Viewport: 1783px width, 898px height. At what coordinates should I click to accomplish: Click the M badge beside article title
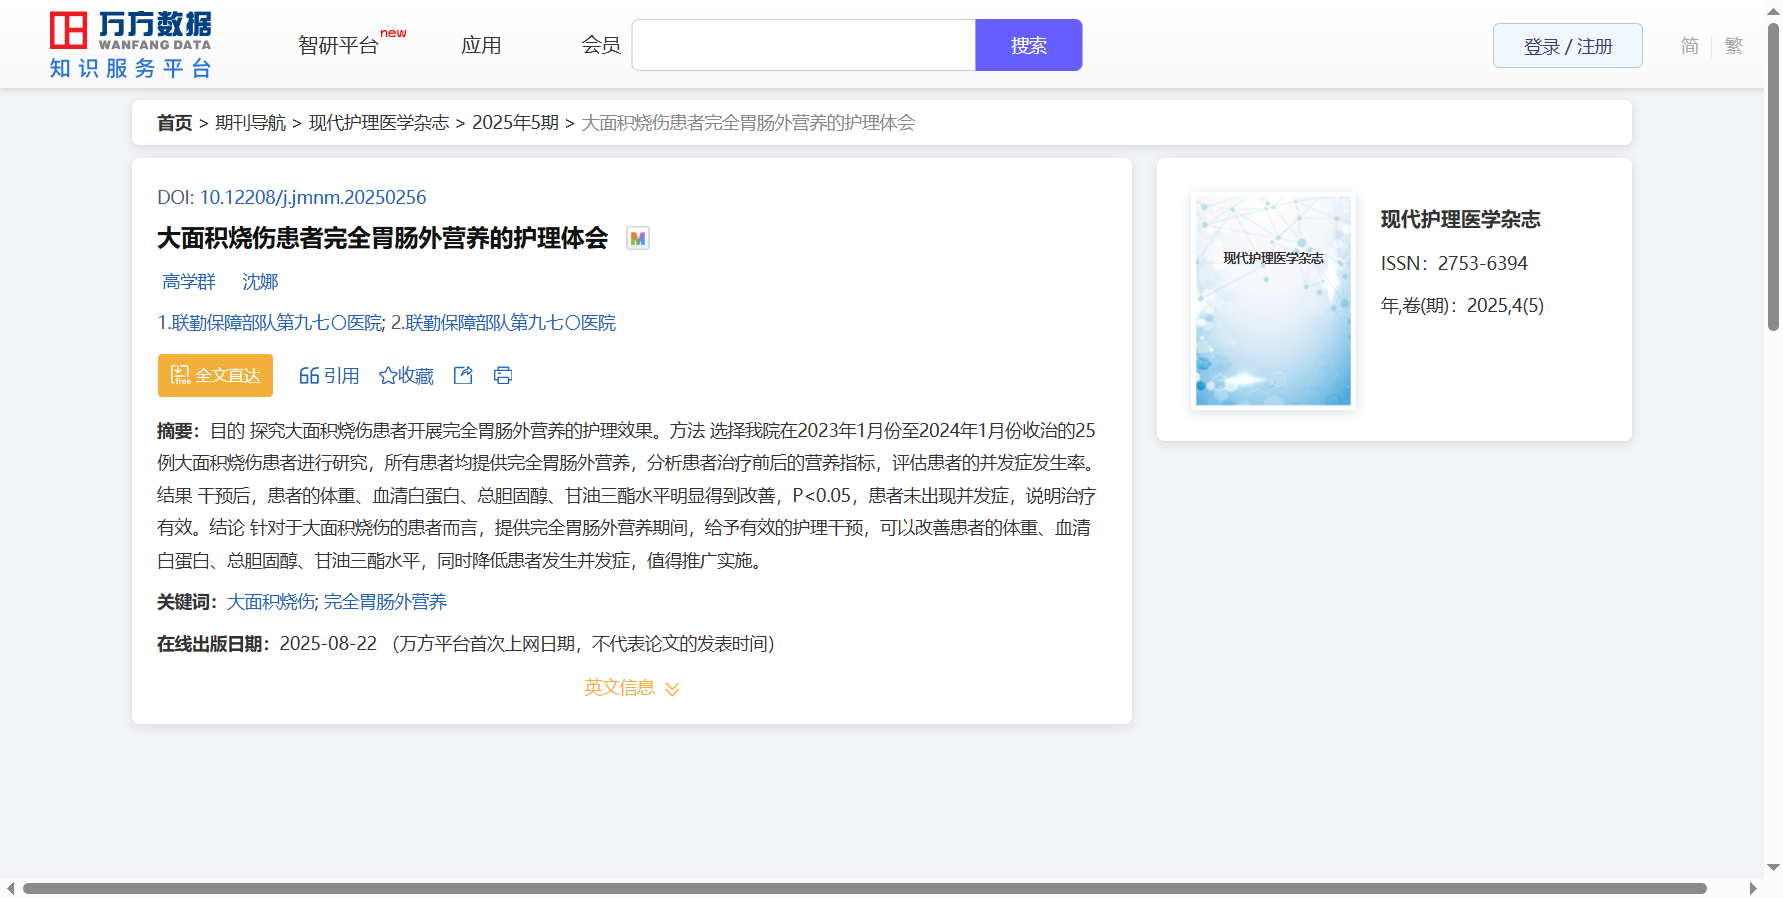637,239
